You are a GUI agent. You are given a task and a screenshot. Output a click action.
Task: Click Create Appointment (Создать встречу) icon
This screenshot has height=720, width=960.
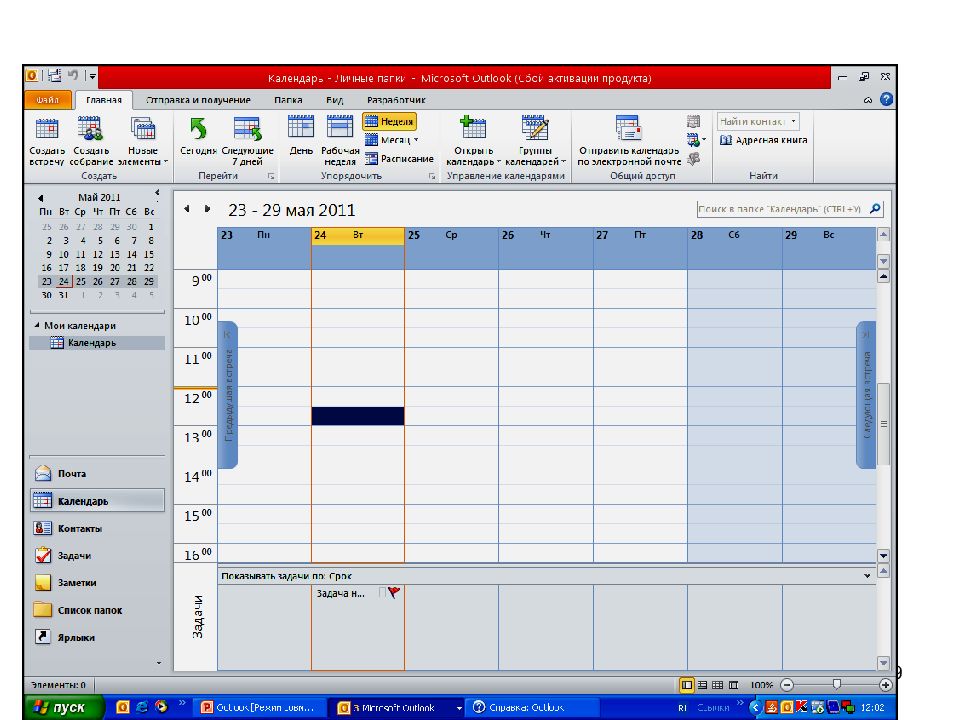(x=47, y=140)
